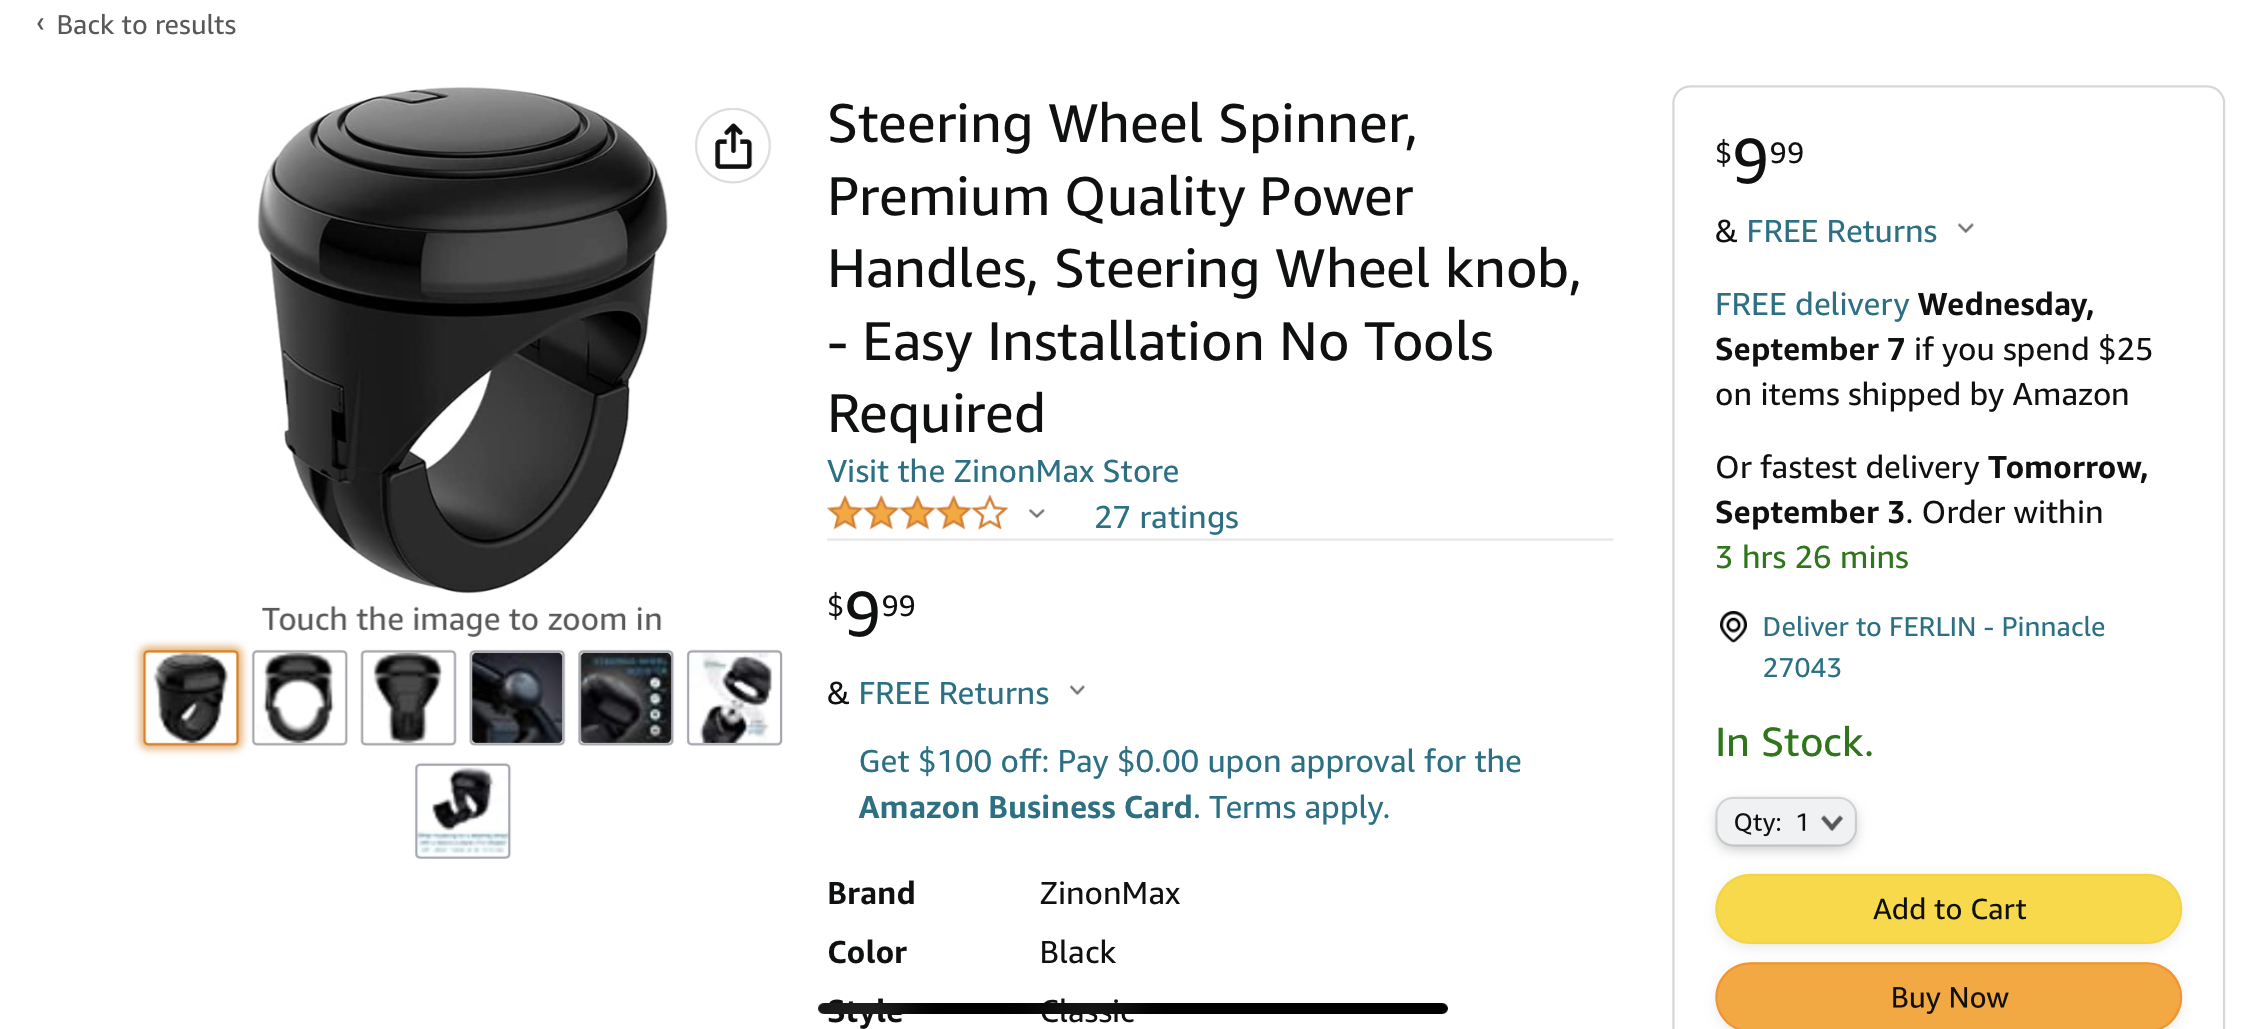View fourth thumbnail of knob installed in car

click(517, 698)
